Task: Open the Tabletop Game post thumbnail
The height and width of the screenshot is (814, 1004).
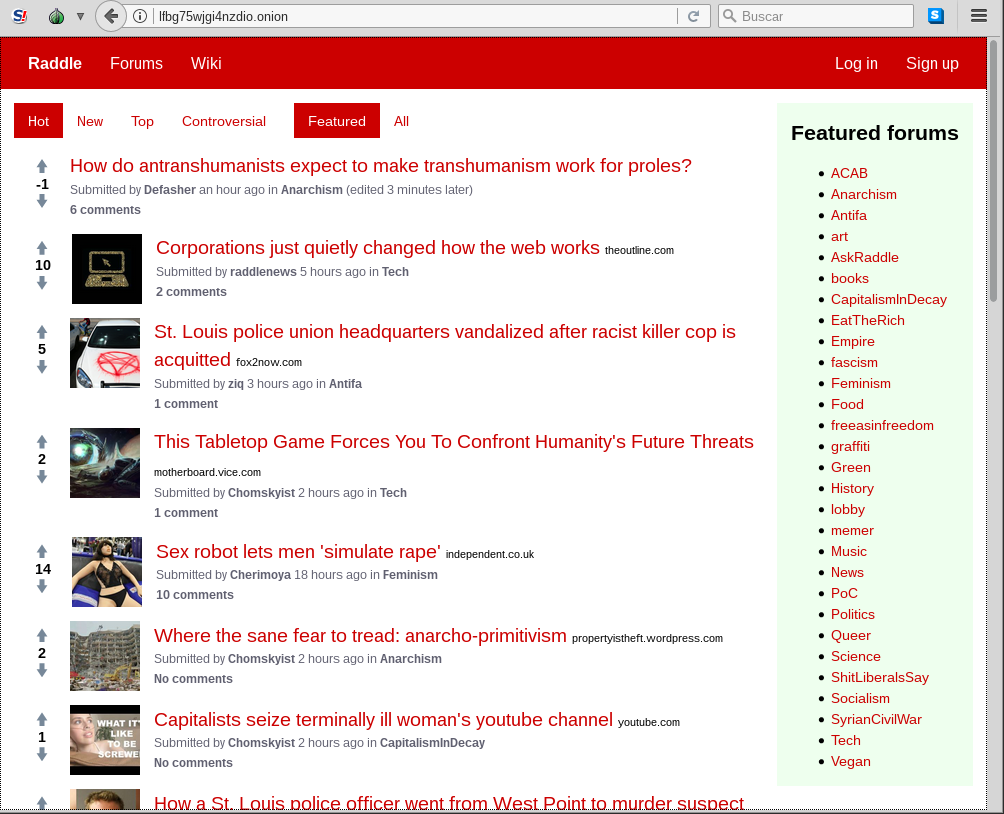Action: pos(105,463)
